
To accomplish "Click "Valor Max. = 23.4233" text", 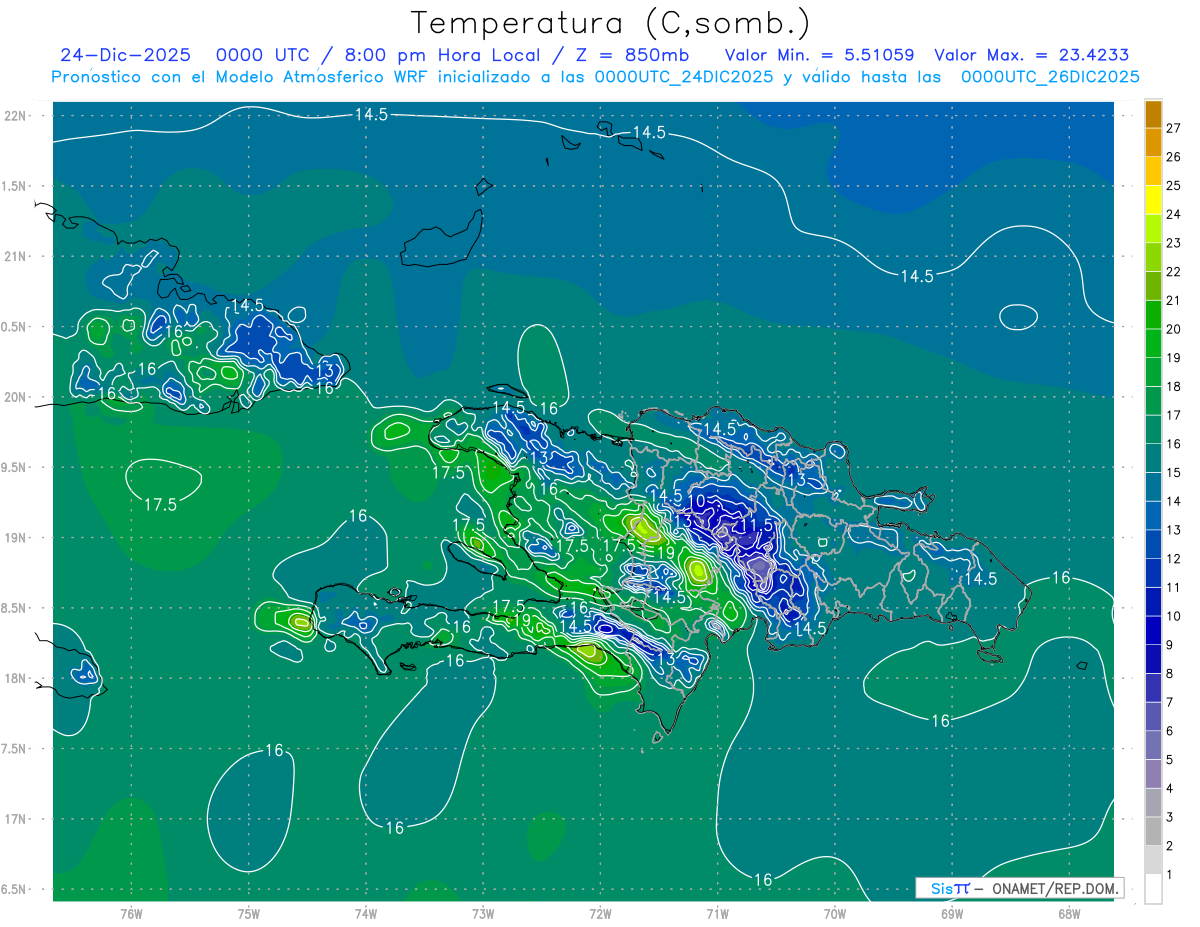I will coord(1031,56).
